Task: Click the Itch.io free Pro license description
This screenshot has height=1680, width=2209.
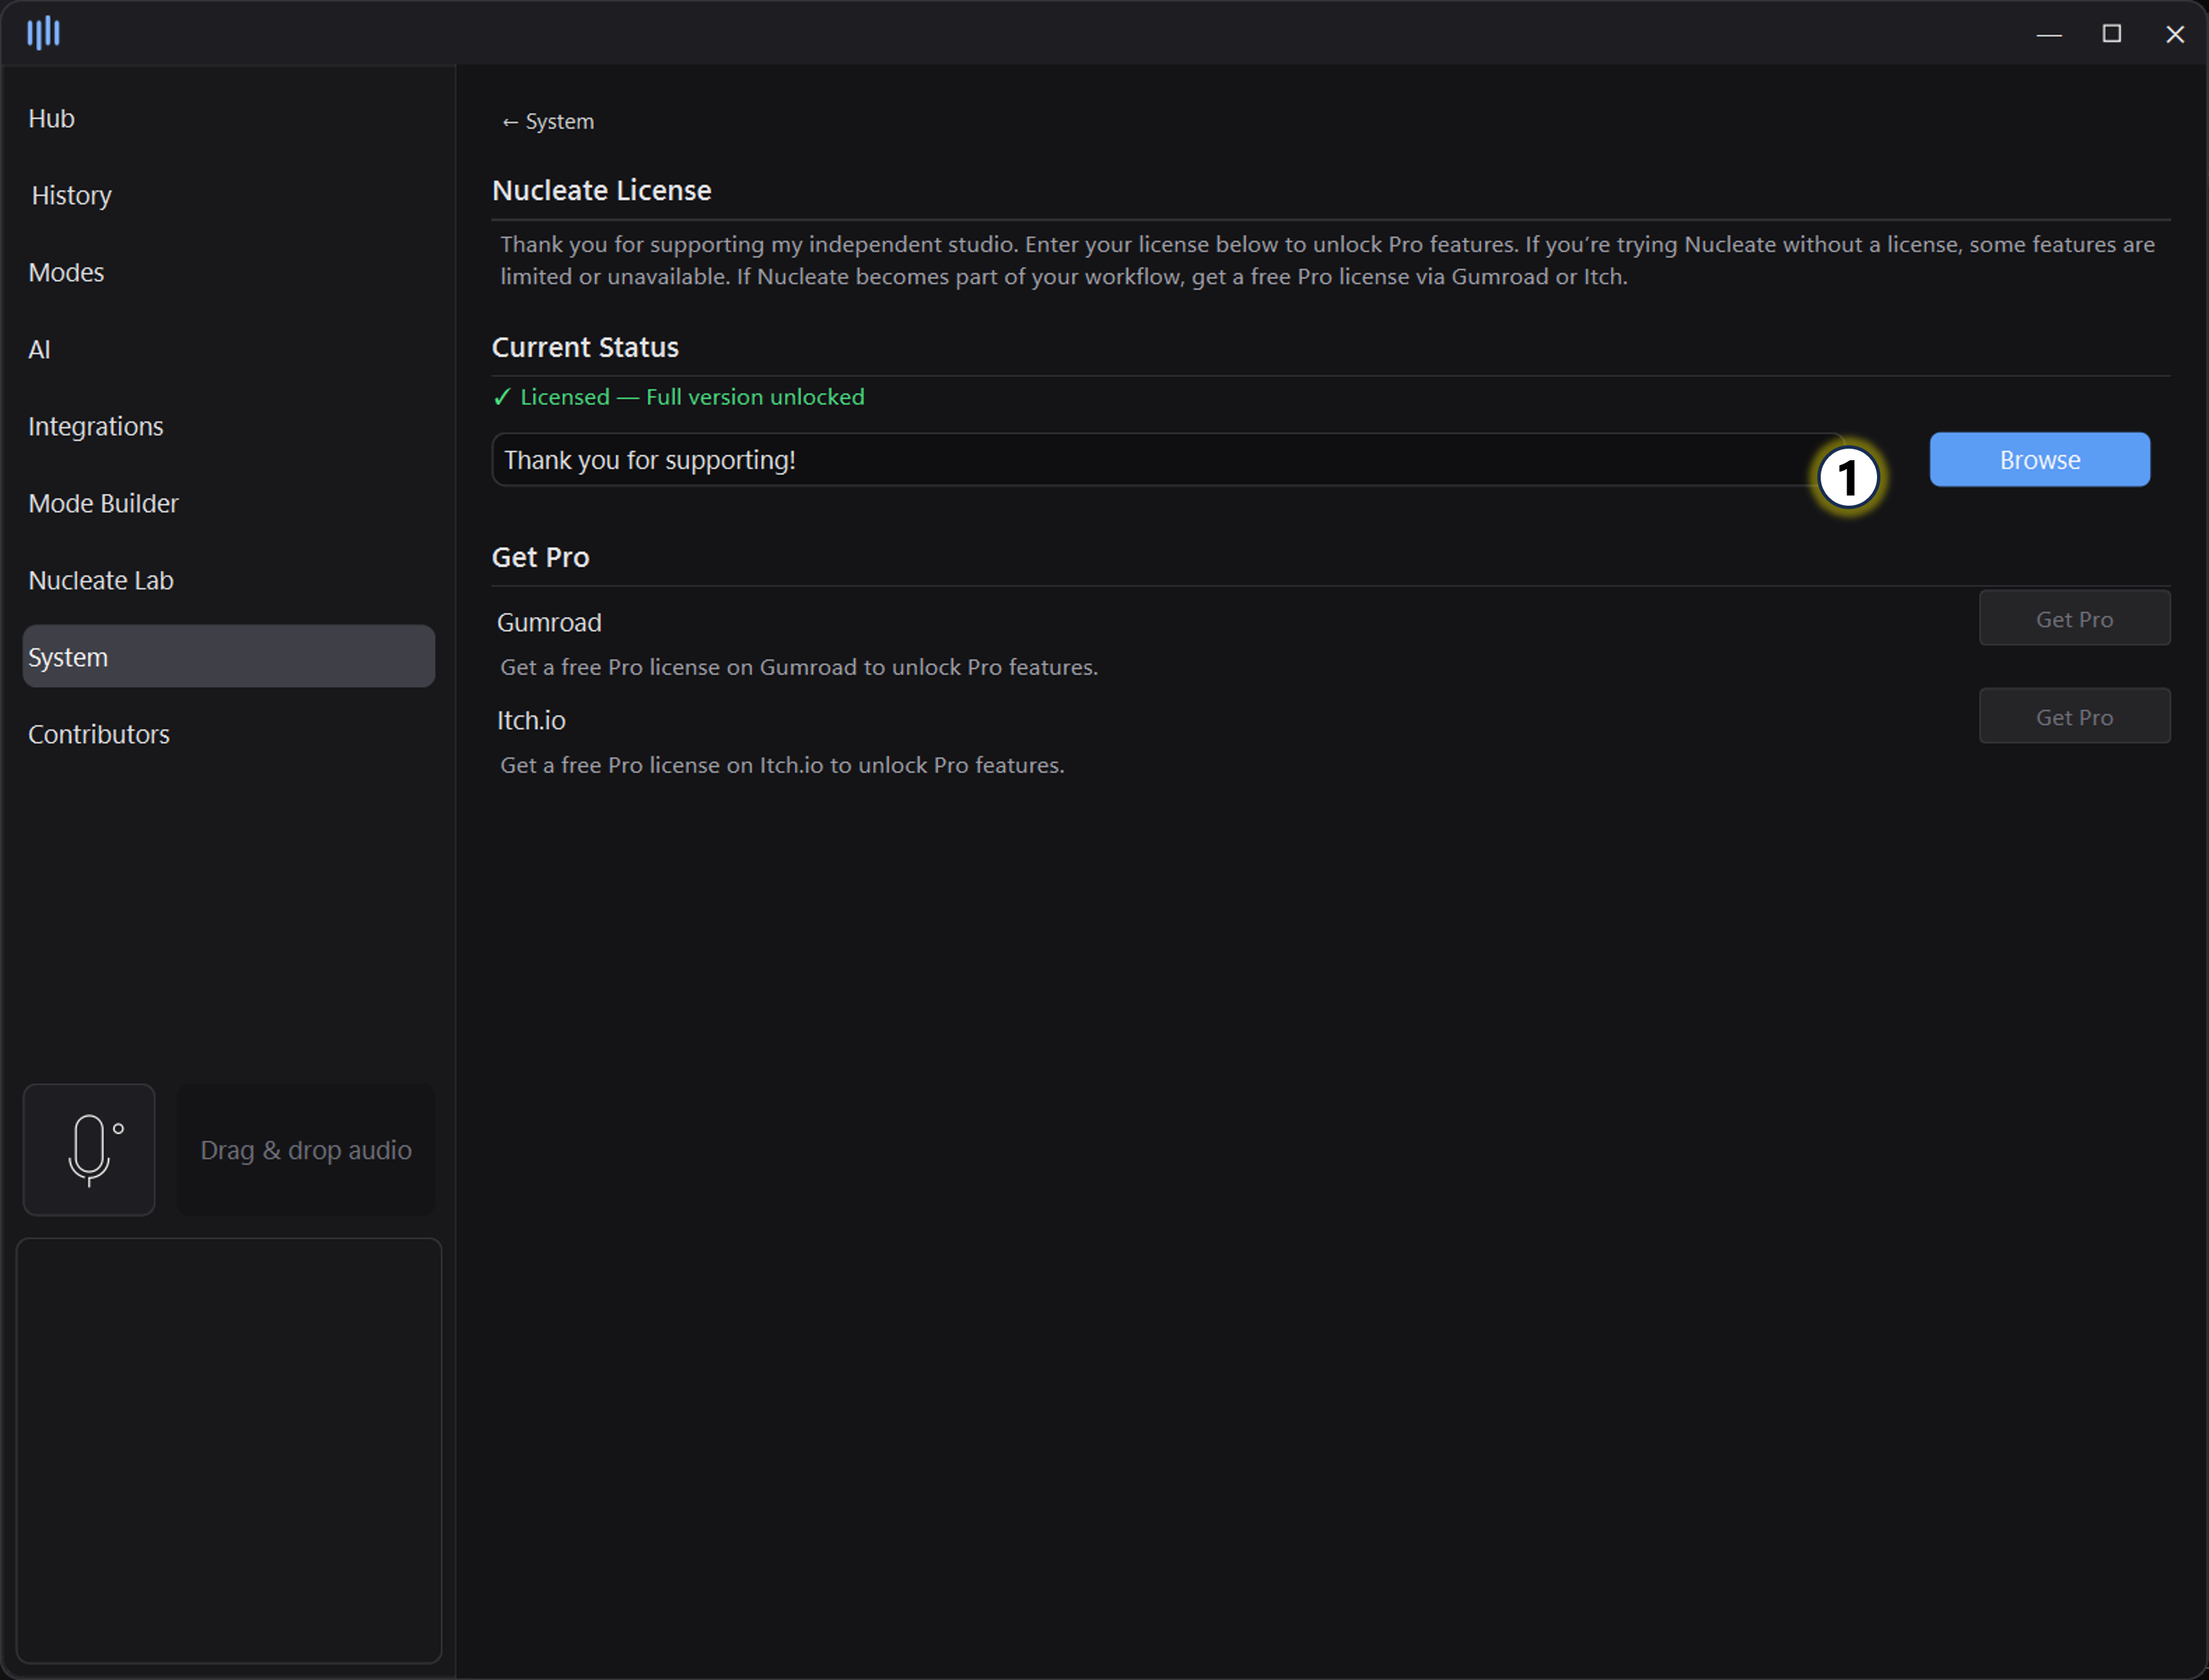Action: 782,765
